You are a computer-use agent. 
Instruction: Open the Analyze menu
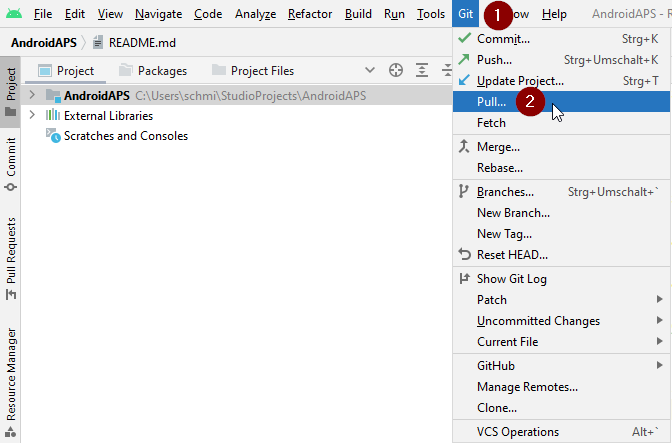click(255, 14)
